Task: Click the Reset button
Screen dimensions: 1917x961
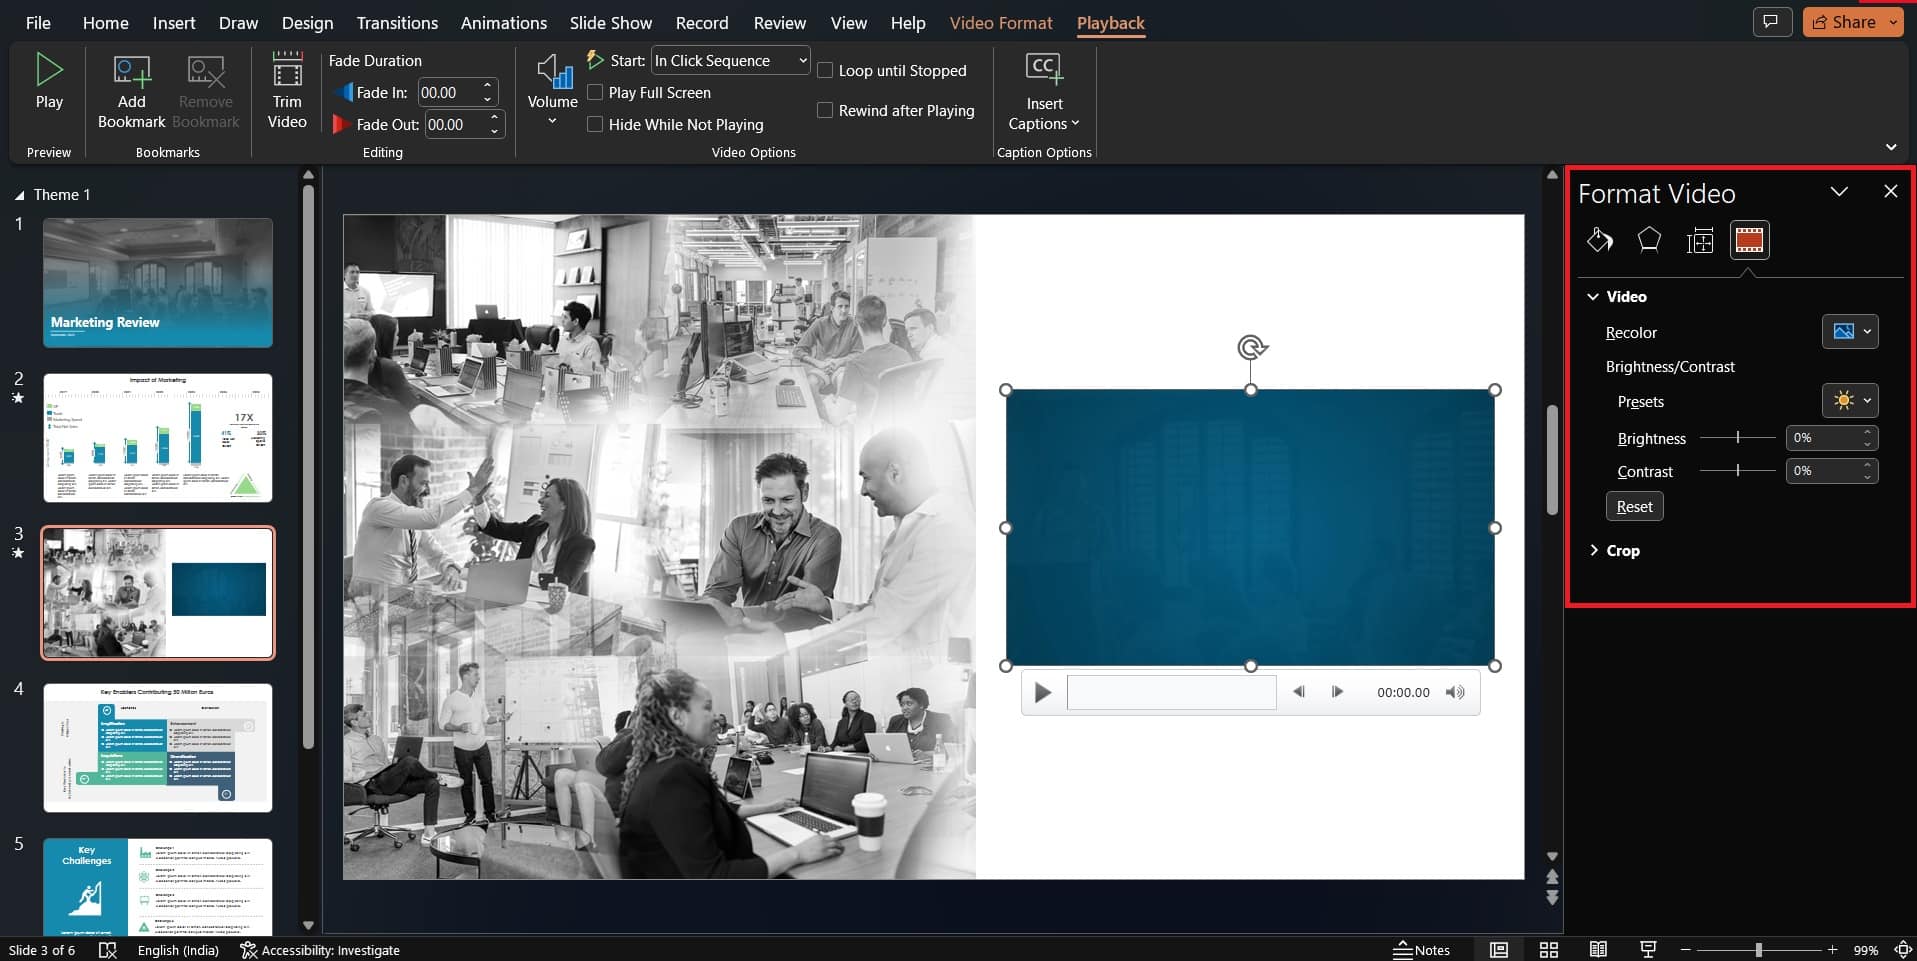Action: [x=1634, y=506]
